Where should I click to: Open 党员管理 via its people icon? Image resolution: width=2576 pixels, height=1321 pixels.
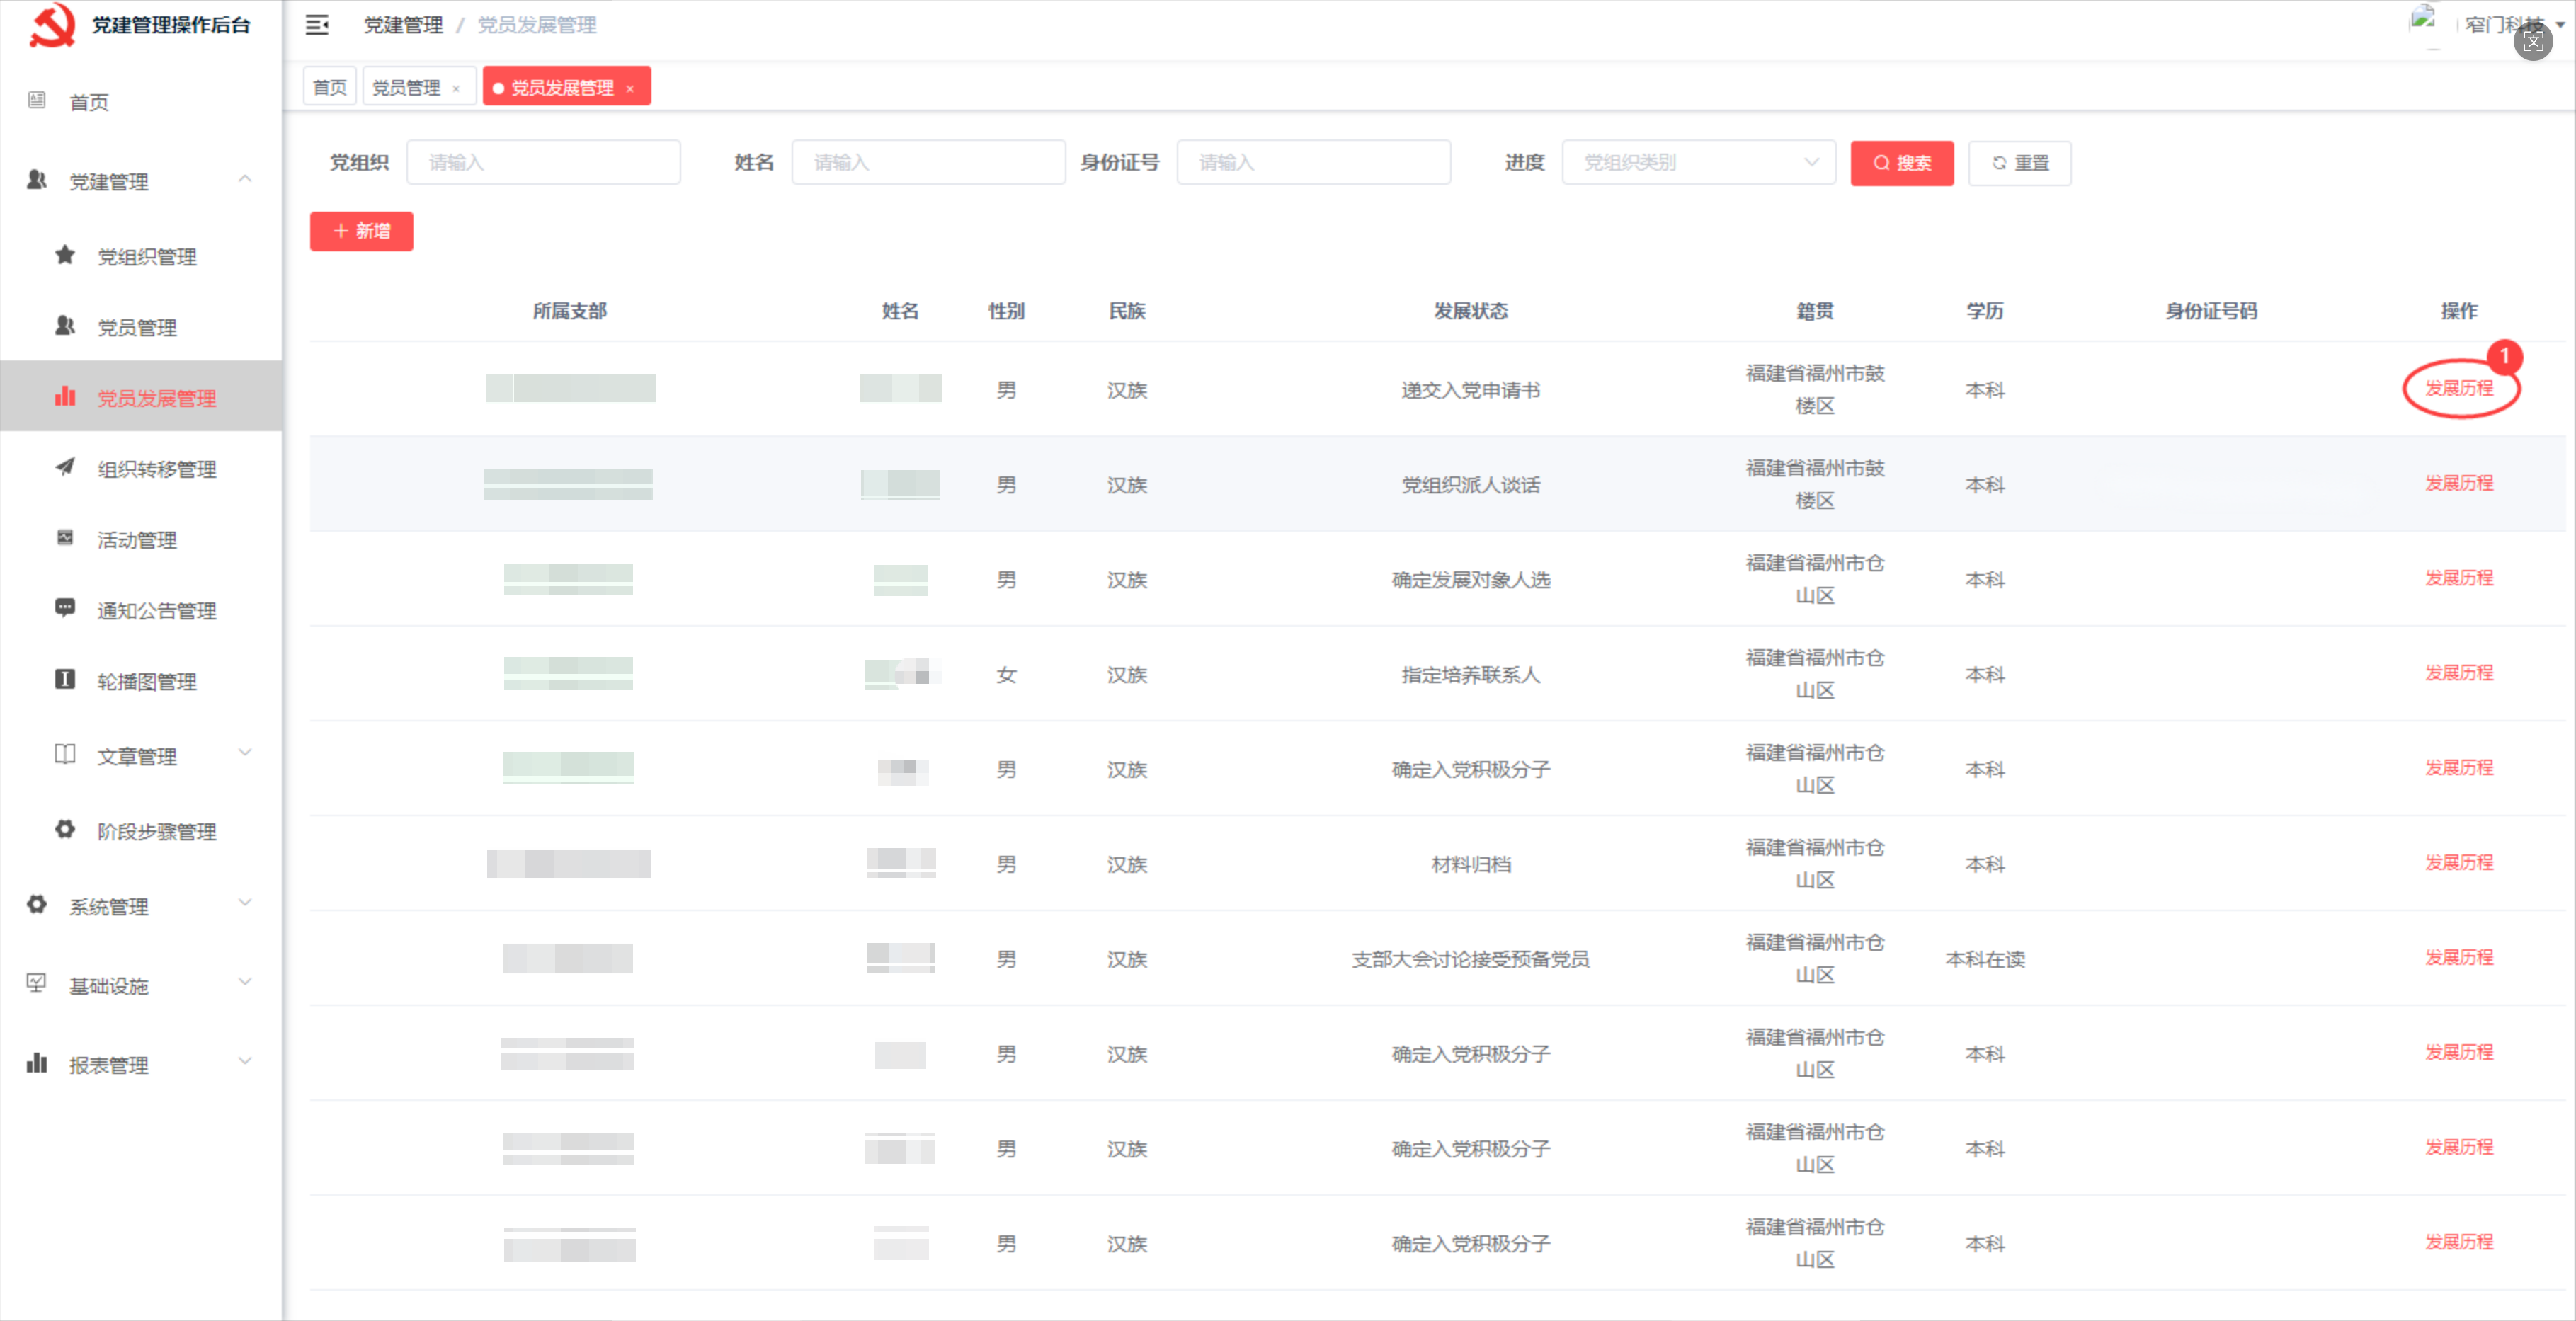click(x=65, y=326)
